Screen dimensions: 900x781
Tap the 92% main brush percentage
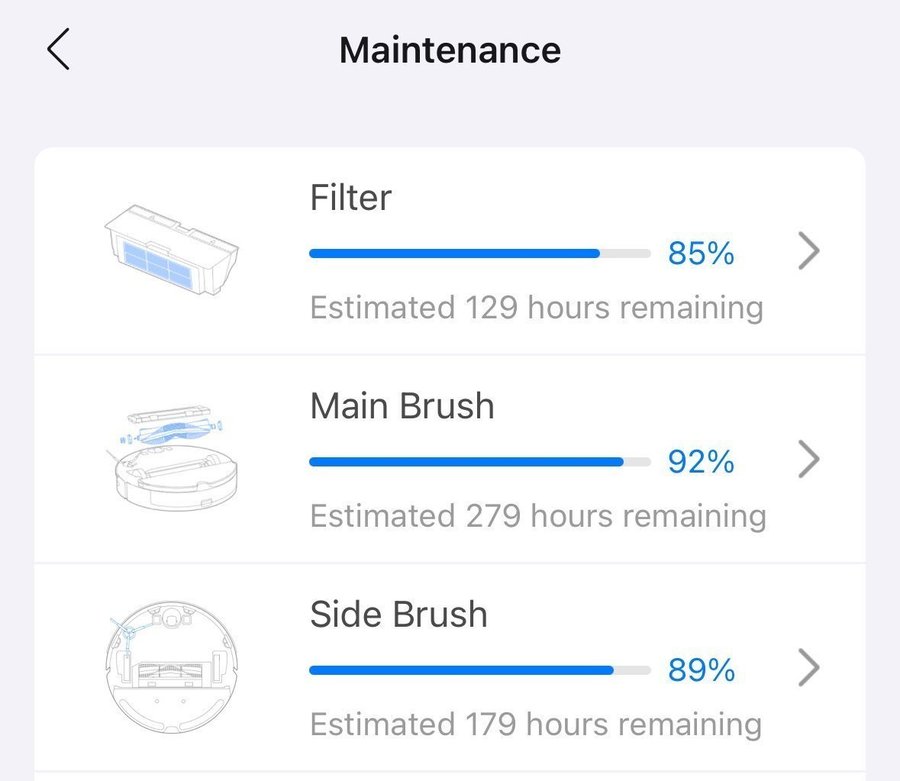pos(701,461)
